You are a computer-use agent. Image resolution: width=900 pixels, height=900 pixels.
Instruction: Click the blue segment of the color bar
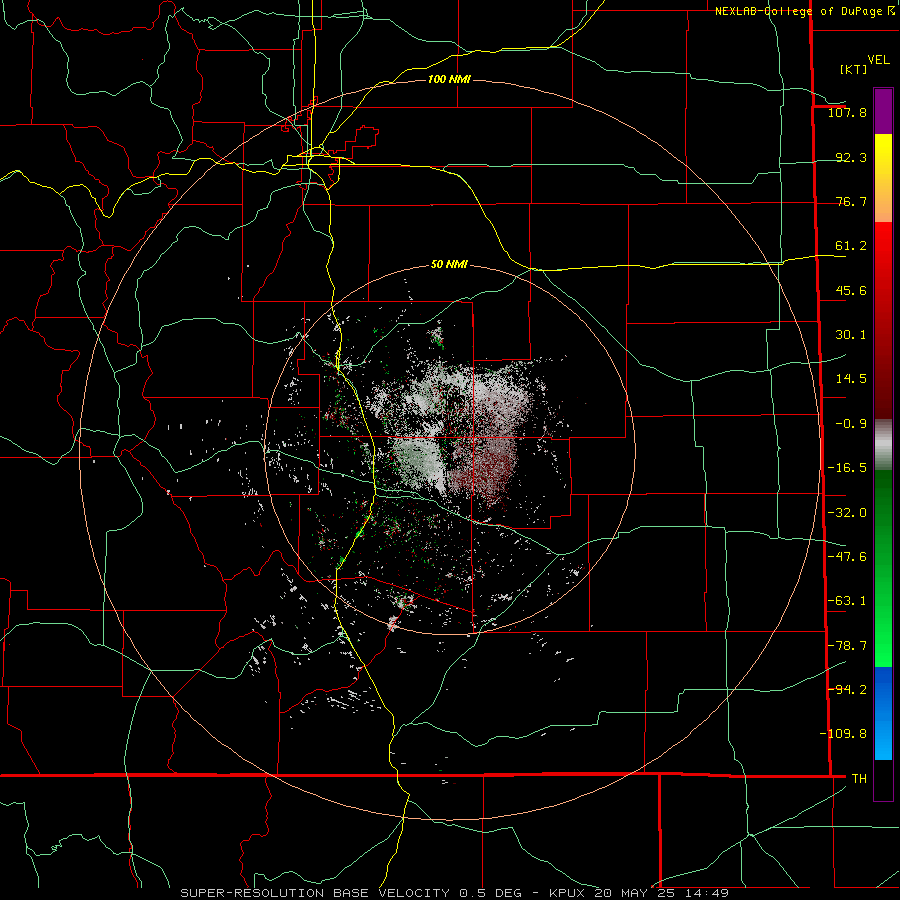pyautogui.click(x=883, y=713)
